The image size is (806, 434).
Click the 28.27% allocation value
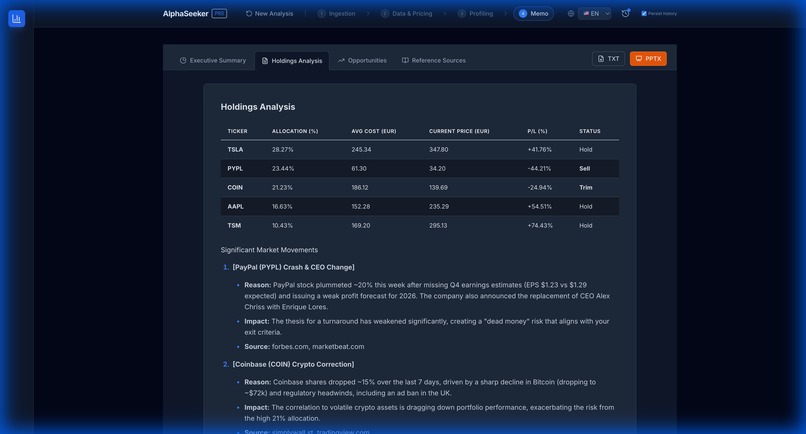[x=283, y=150]
